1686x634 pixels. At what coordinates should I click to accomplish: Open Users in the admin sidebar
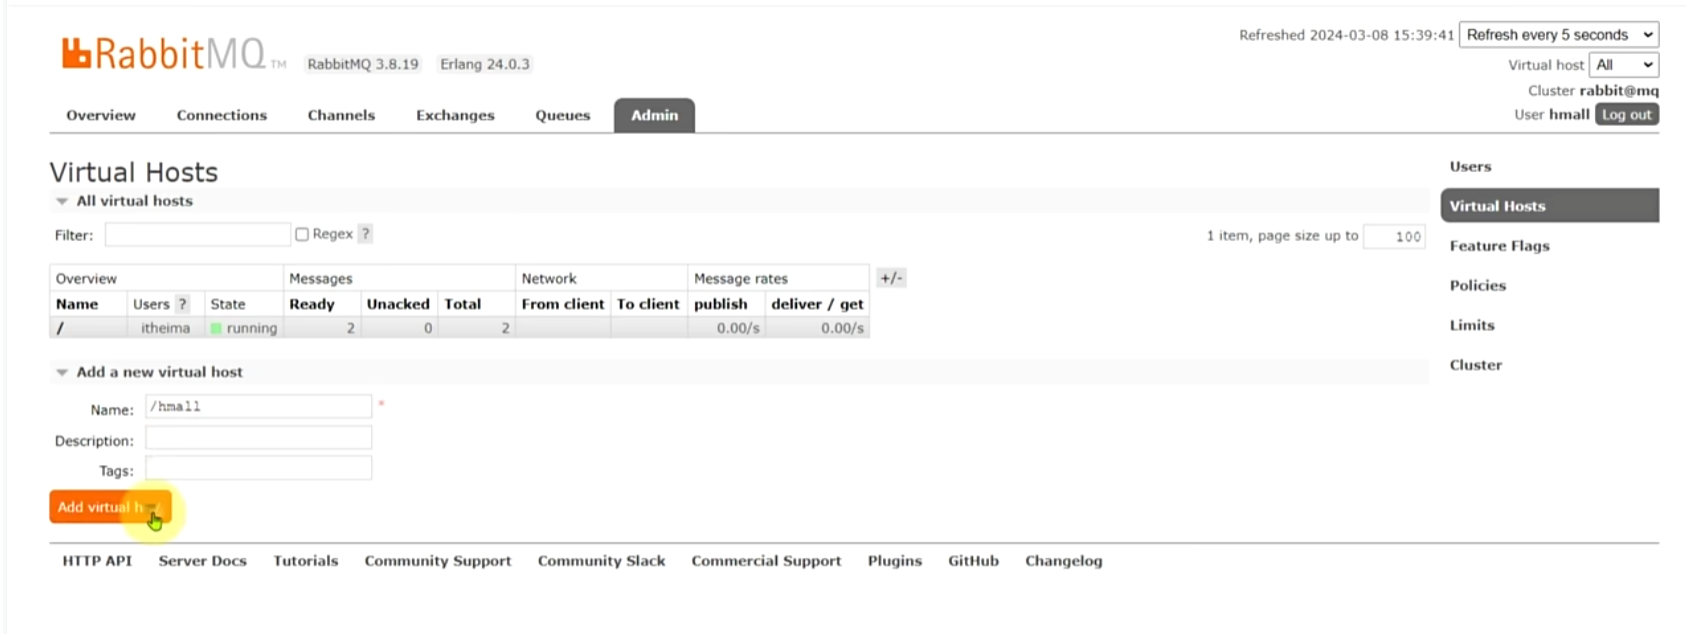pos(1470,167)
